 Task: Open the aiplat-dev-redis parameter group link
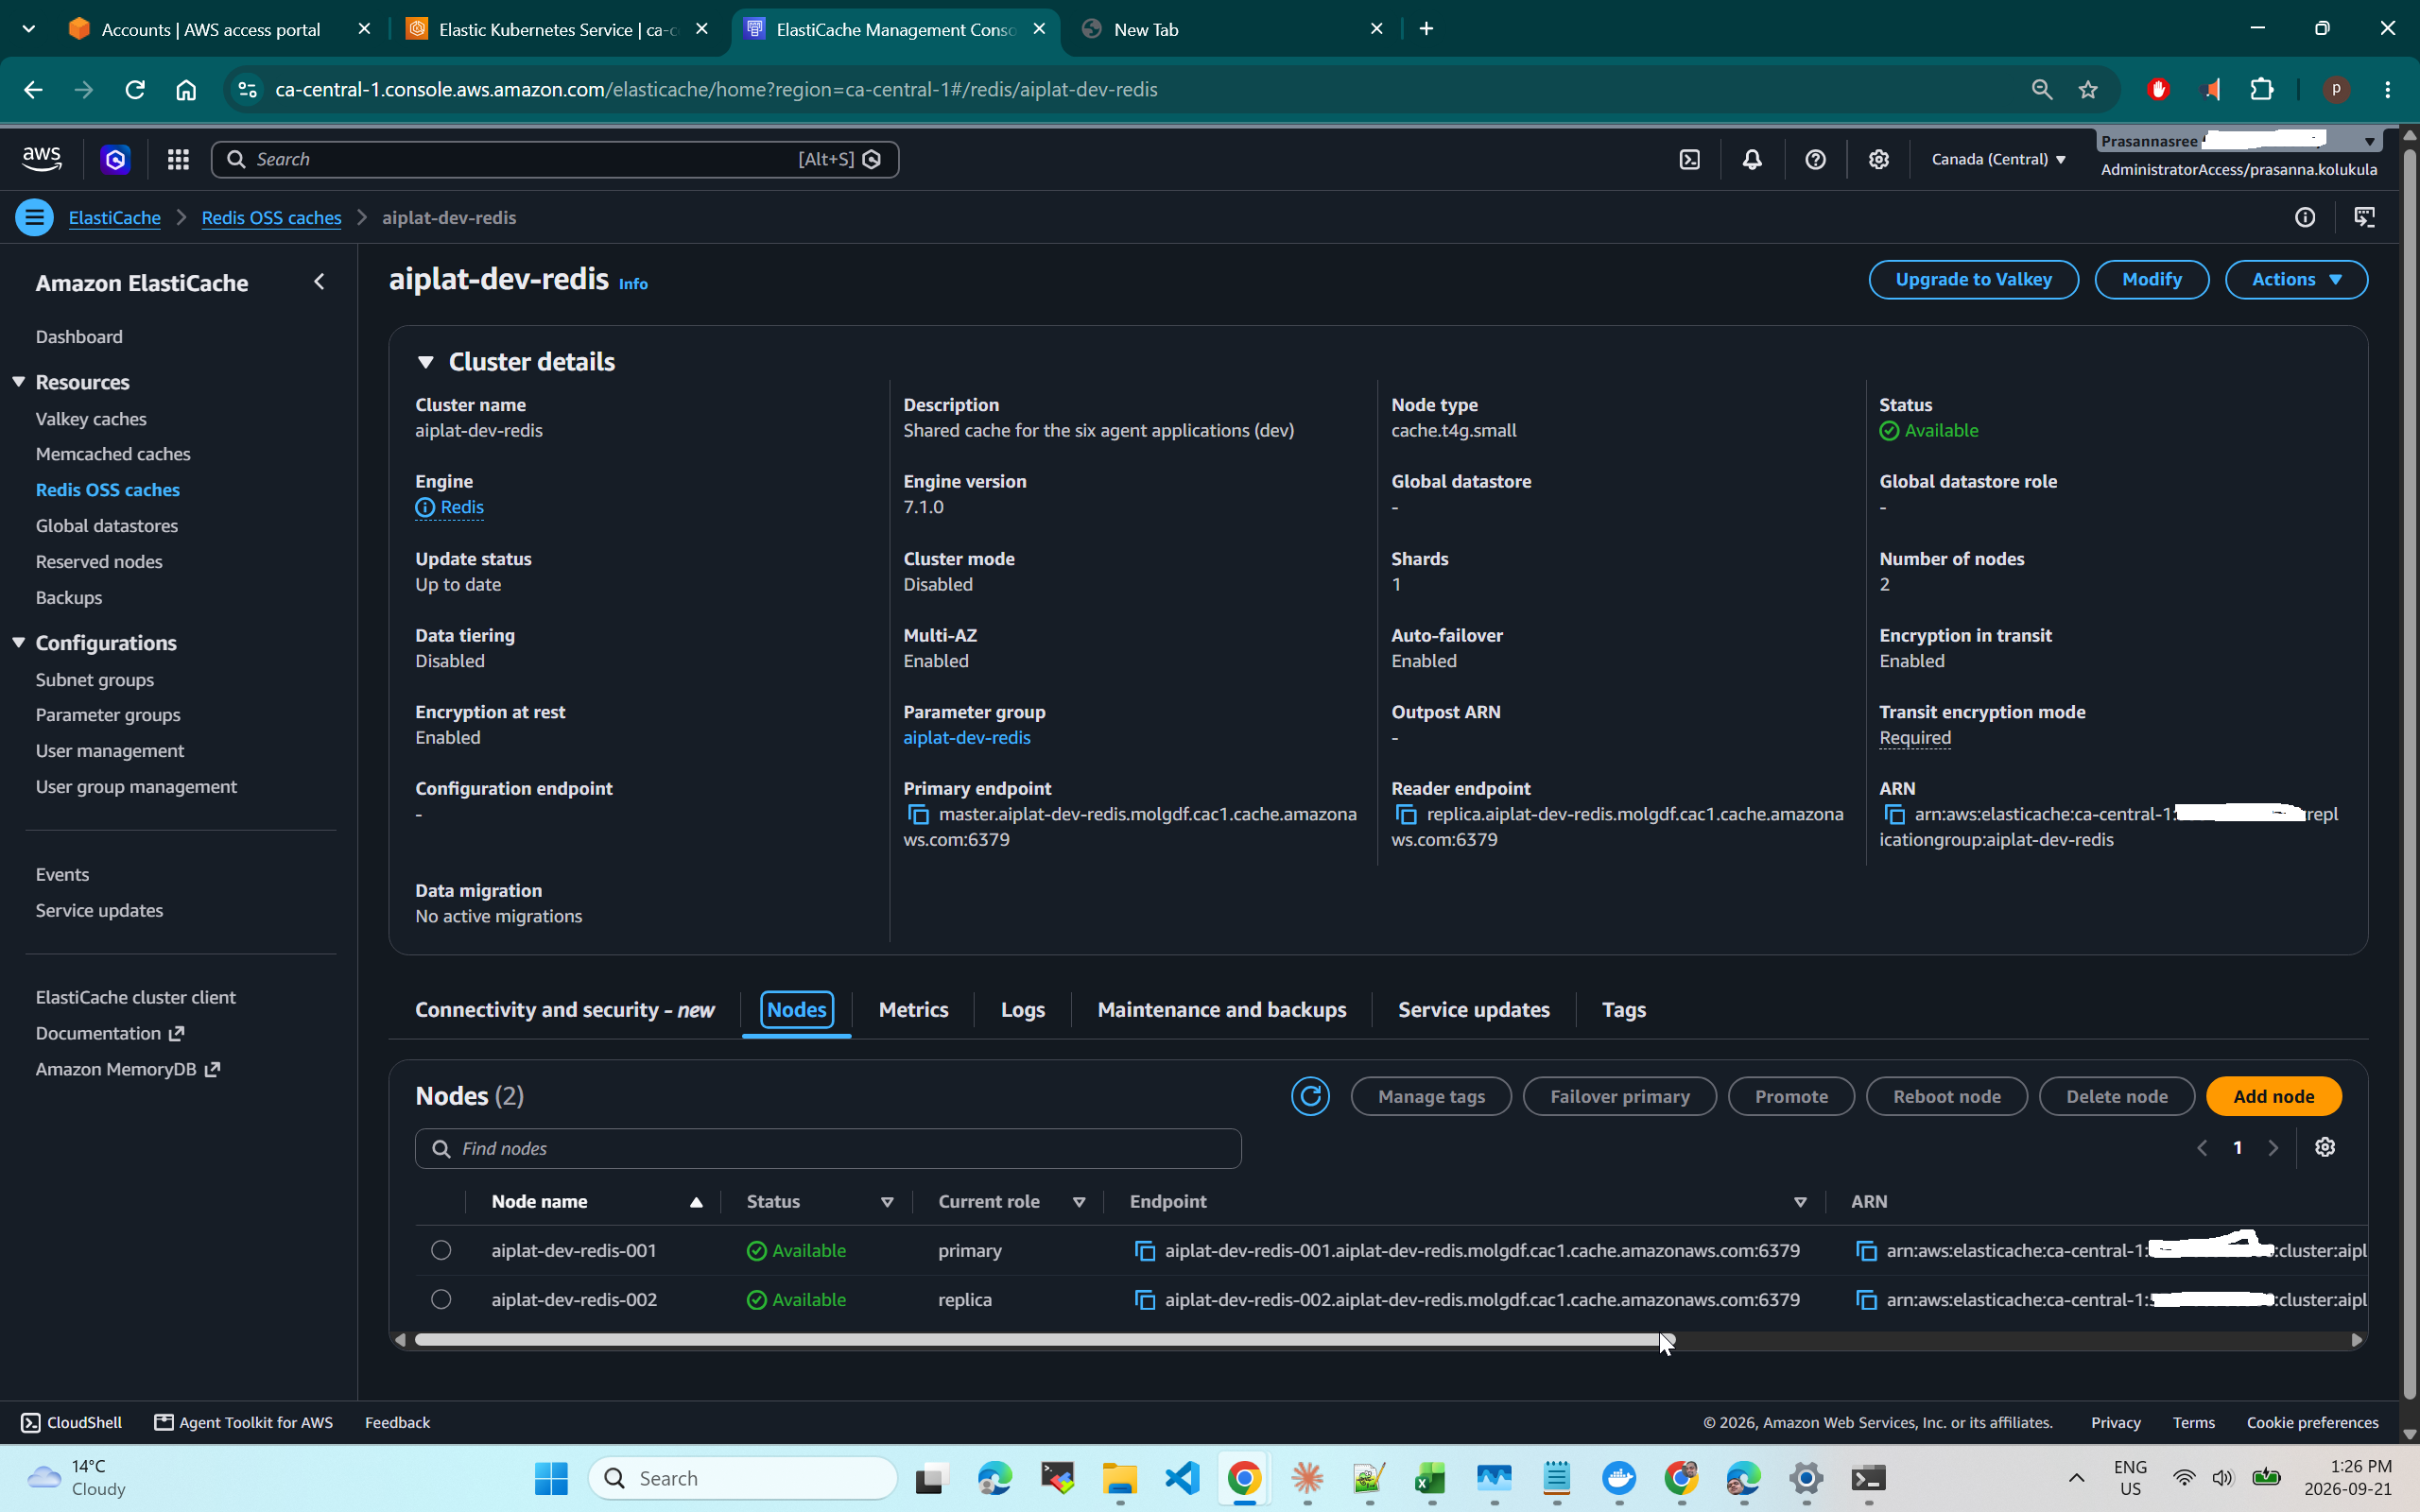click(x=966, y=737)
